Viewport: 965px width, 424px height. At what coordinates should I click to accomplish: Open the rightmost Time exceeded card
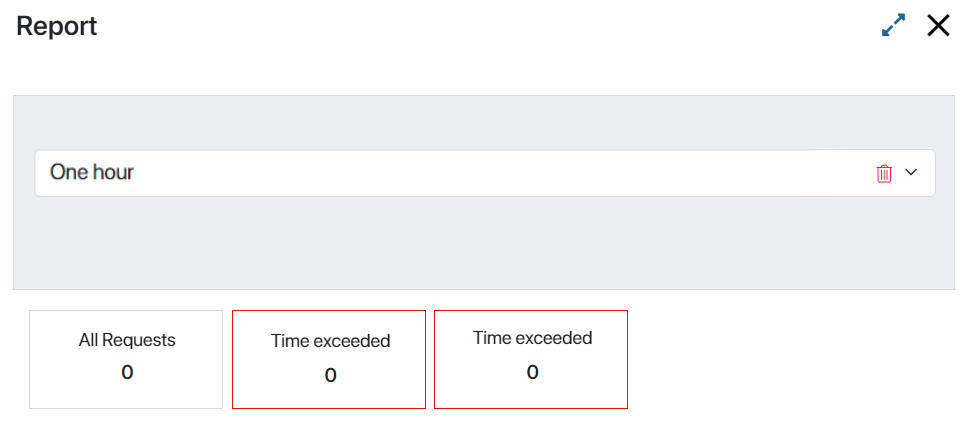pyautogui.click(x=531, y=359)
